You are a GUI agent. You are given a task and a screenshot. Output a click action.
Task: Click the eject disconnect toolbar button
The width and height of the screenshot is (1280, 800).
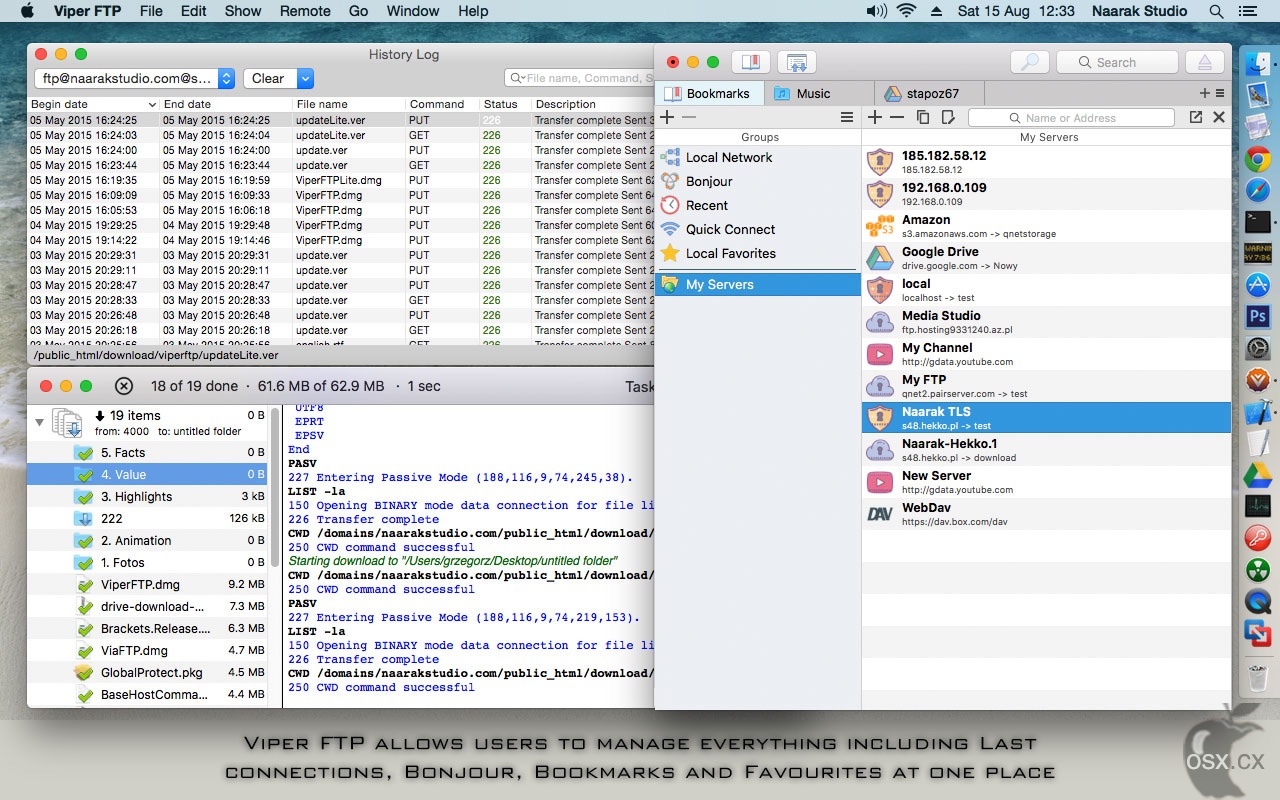pos(1205,62)
